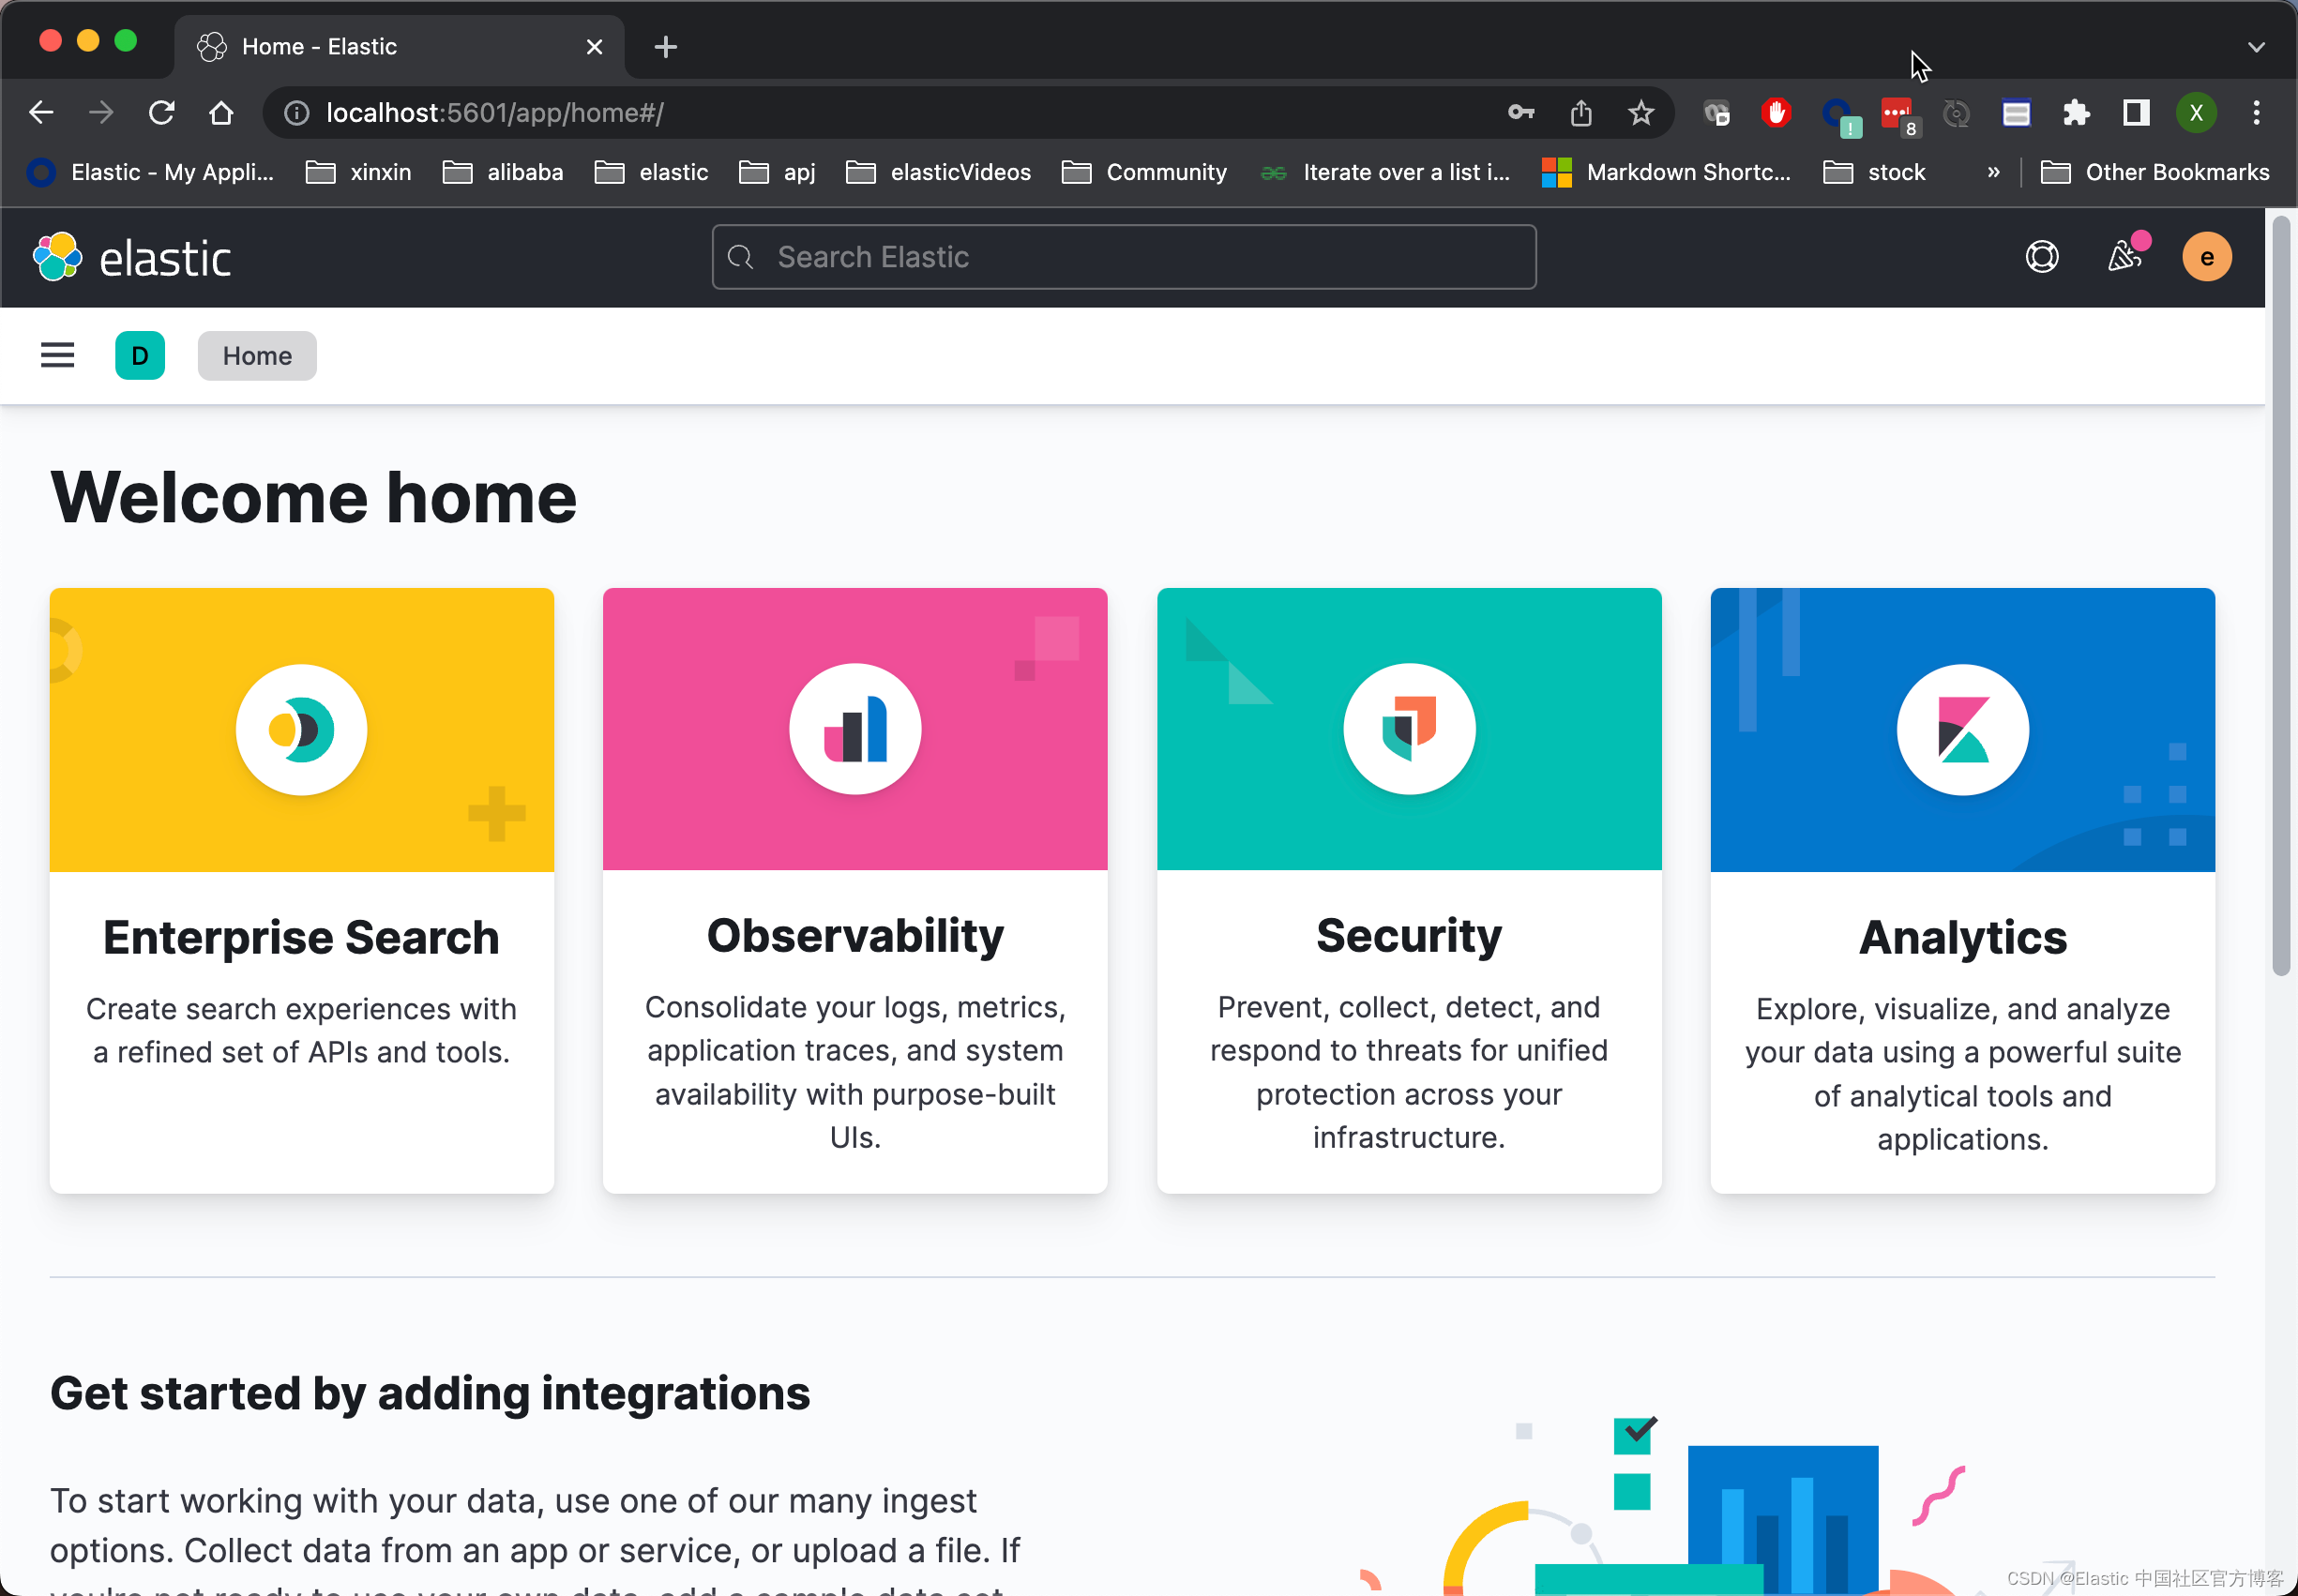Expand the hidden bookmarks overflow chevron
The height and width of the screenshot is (1596, 2298).
[x=1993, y=172]
